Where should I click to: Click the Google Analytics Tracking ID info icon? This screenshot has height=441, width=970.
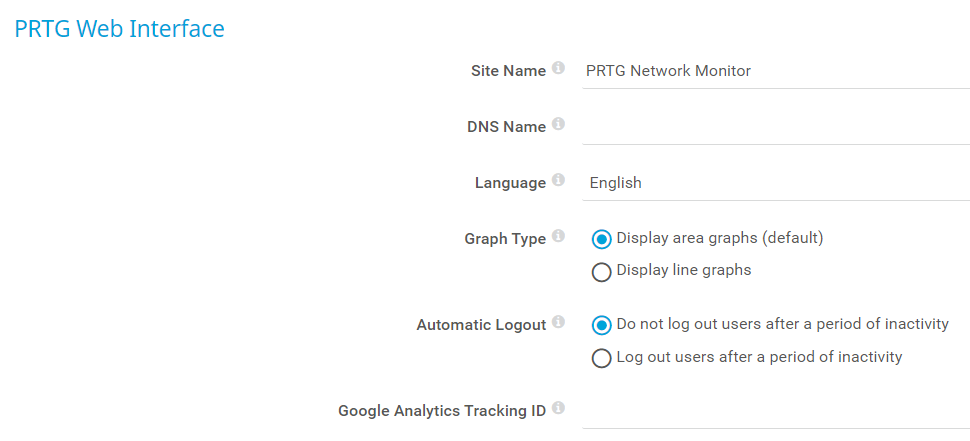558,409
